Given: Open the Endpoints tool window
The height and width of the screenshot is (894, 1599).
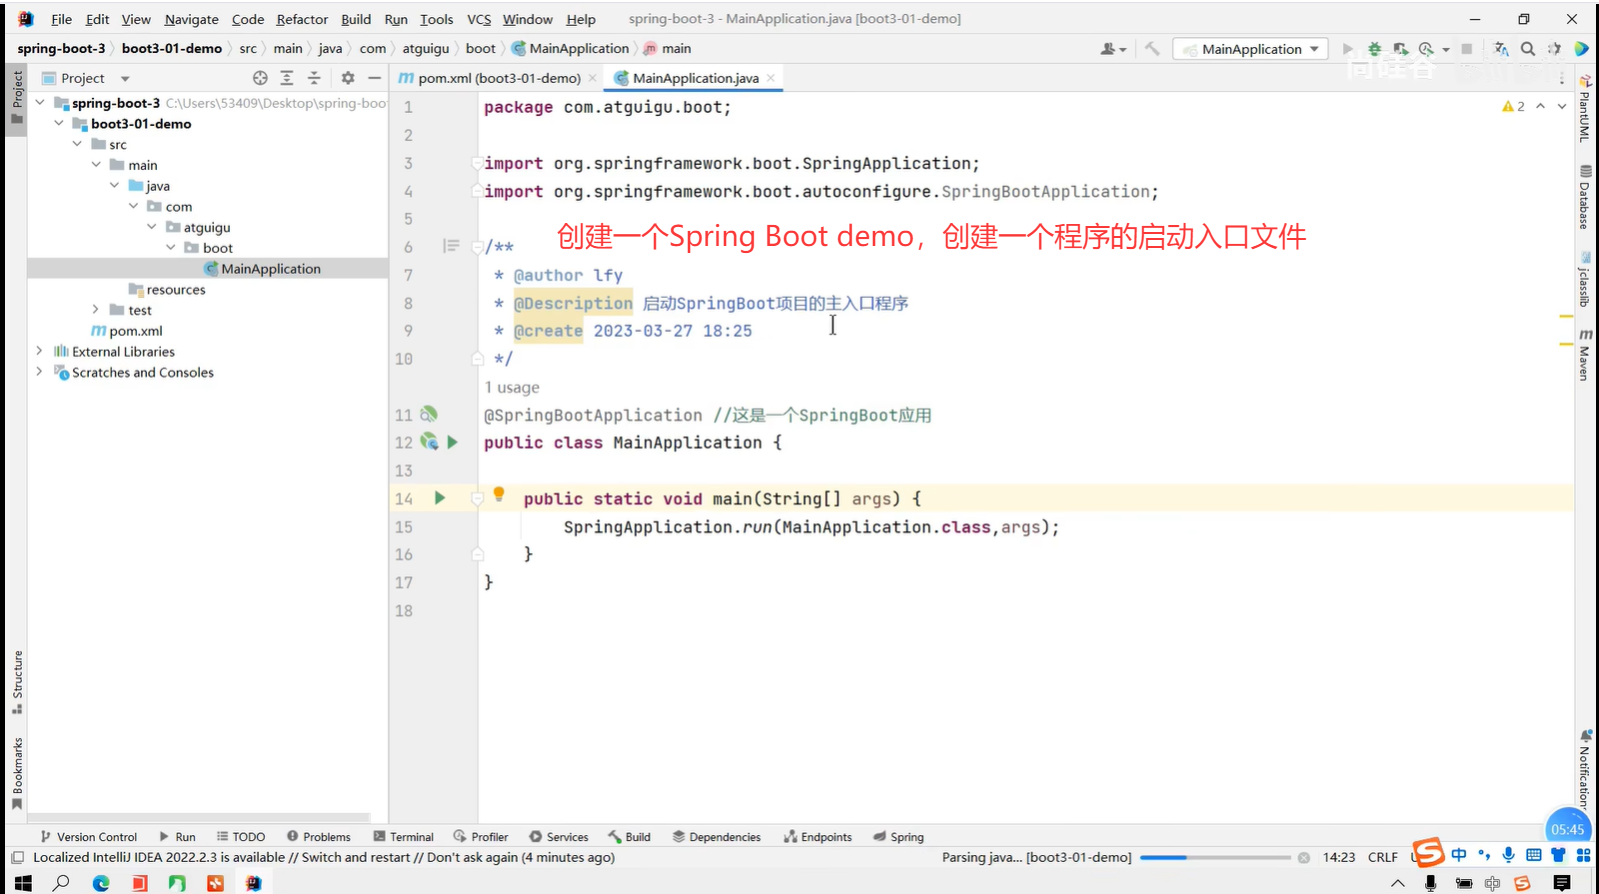Looking at the screenshot, I should pyautogui.click(x=817, y=837).
